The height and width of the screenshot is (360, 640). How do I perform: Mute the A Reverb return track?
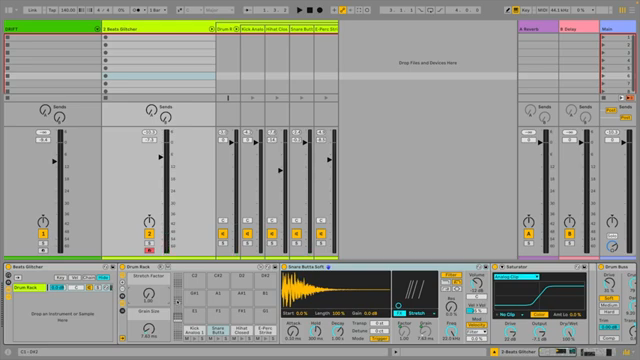[529, 234]
